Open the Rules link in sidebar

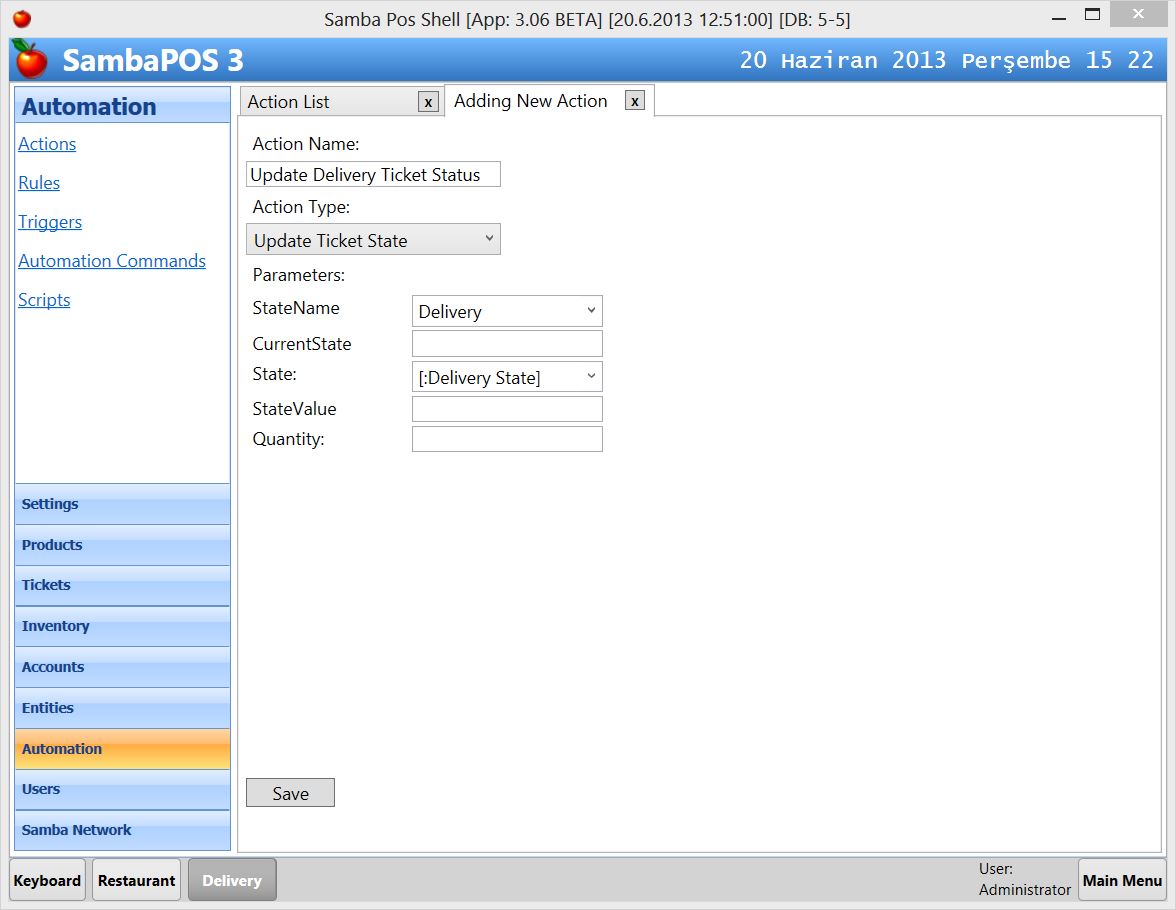click(x=39, y=183)
